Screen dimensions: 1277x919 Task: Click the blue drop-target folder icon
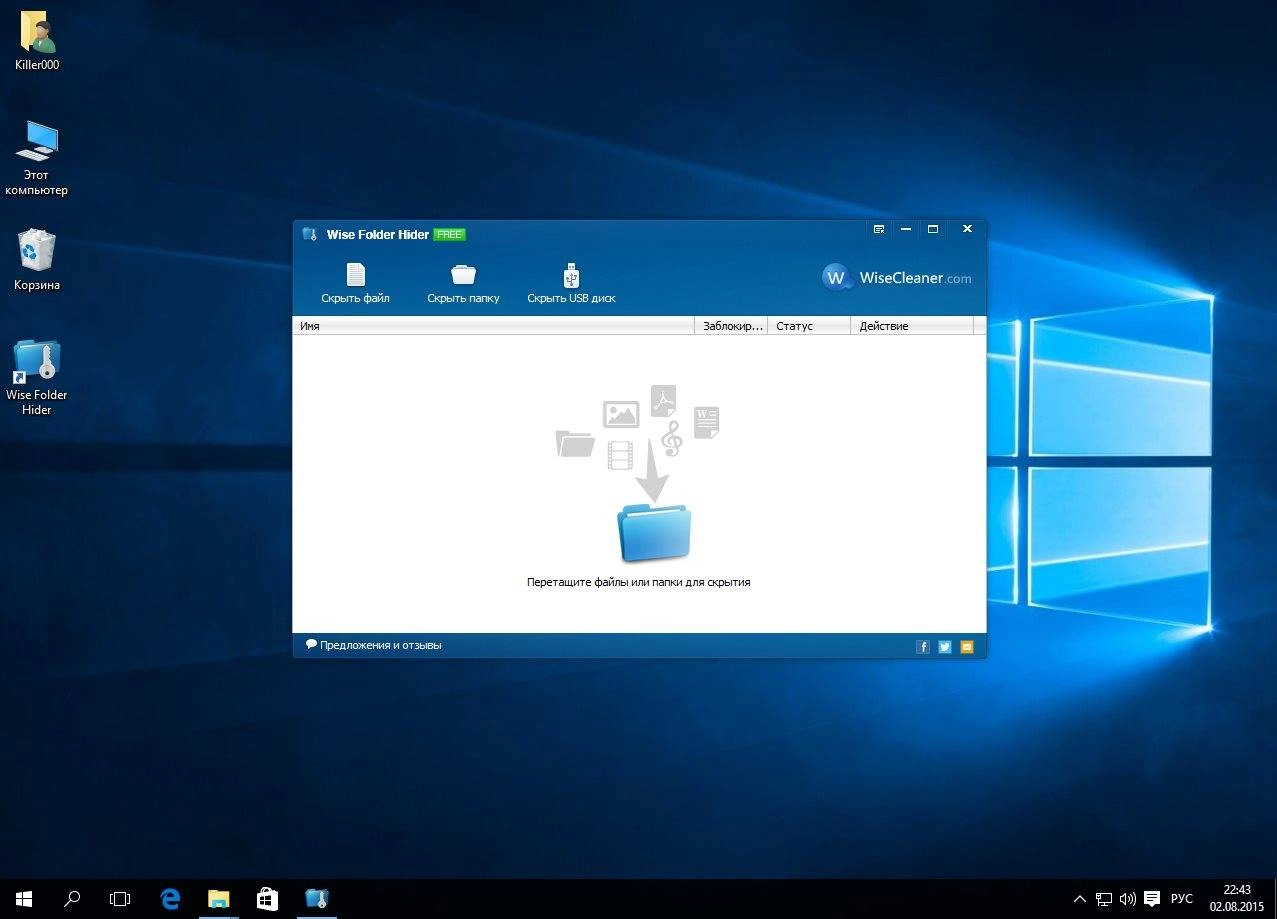(654, 533)
